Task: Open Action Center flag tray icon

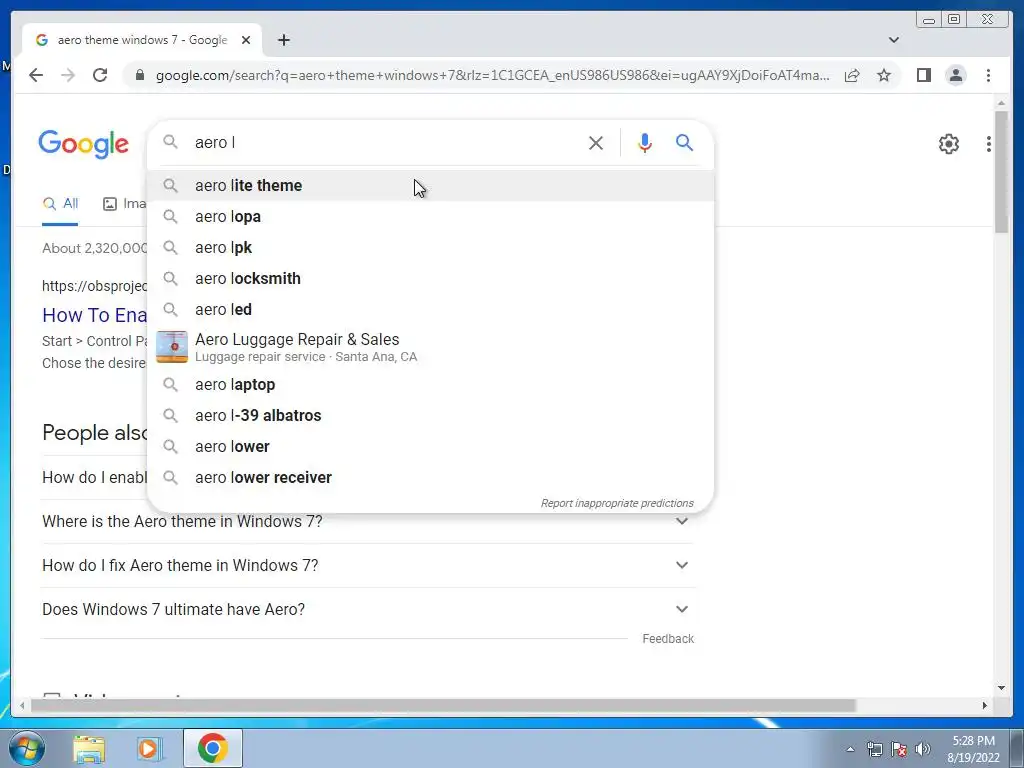Action: tap(899, 749)
